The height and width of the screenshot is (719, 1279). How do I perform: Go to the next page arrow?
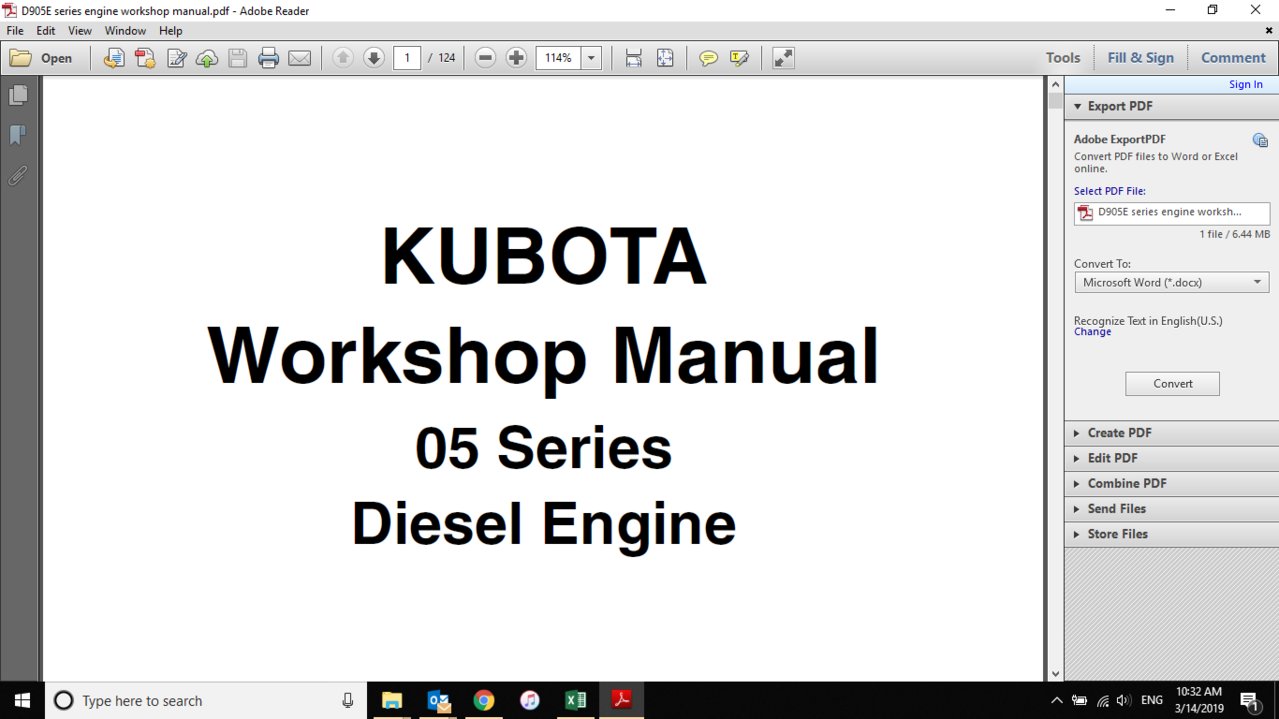coord(374,58)
